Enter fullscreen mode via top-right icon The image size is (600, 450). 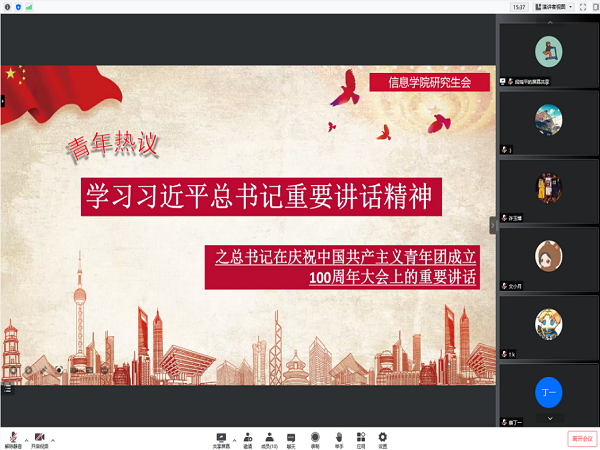click(x=583, y=7)
